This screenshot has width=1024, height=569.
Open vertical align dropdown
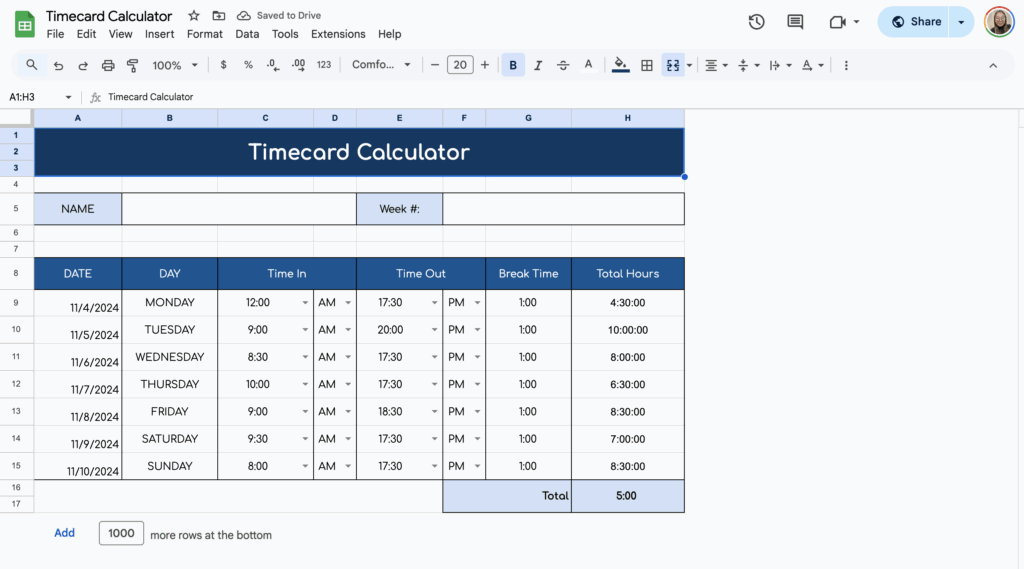tap(748, 65)
